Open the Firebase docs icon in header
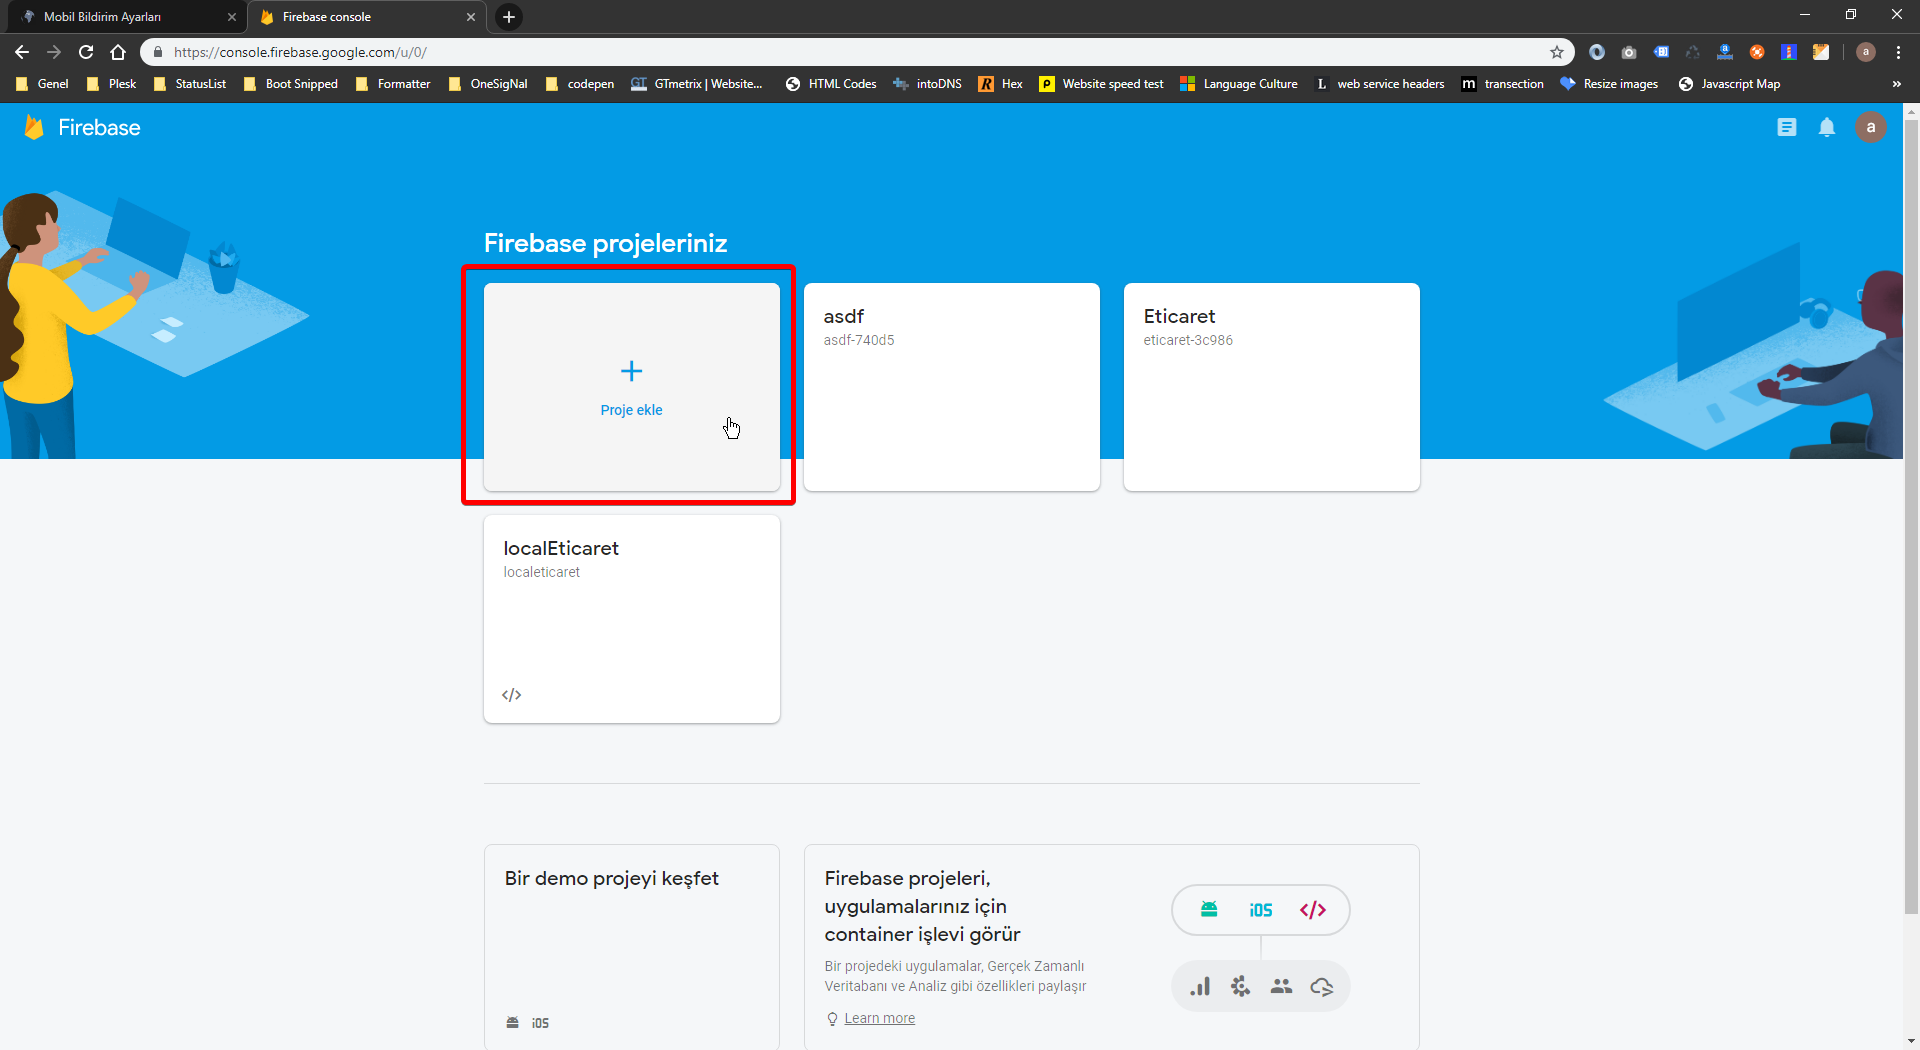This screenshot has width=1920, height=1050. [1787, 127]
